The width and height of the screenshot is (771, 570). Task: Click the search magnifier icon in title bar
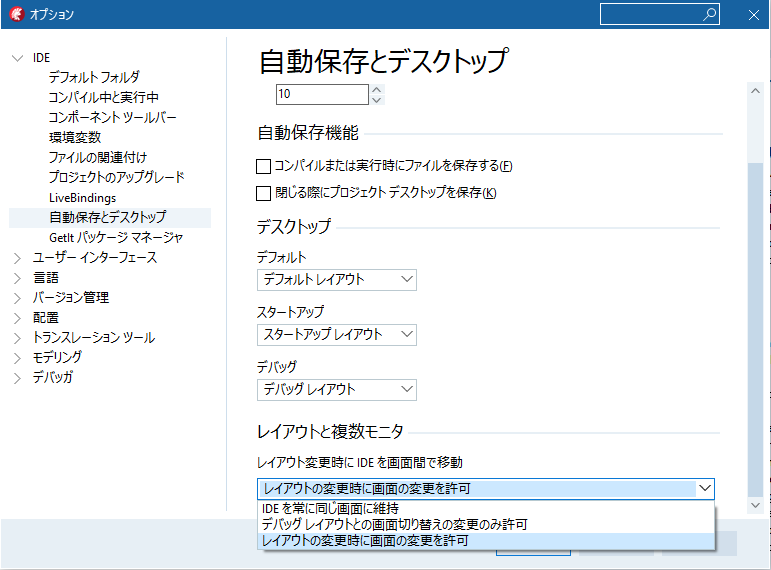click(710, 14)
